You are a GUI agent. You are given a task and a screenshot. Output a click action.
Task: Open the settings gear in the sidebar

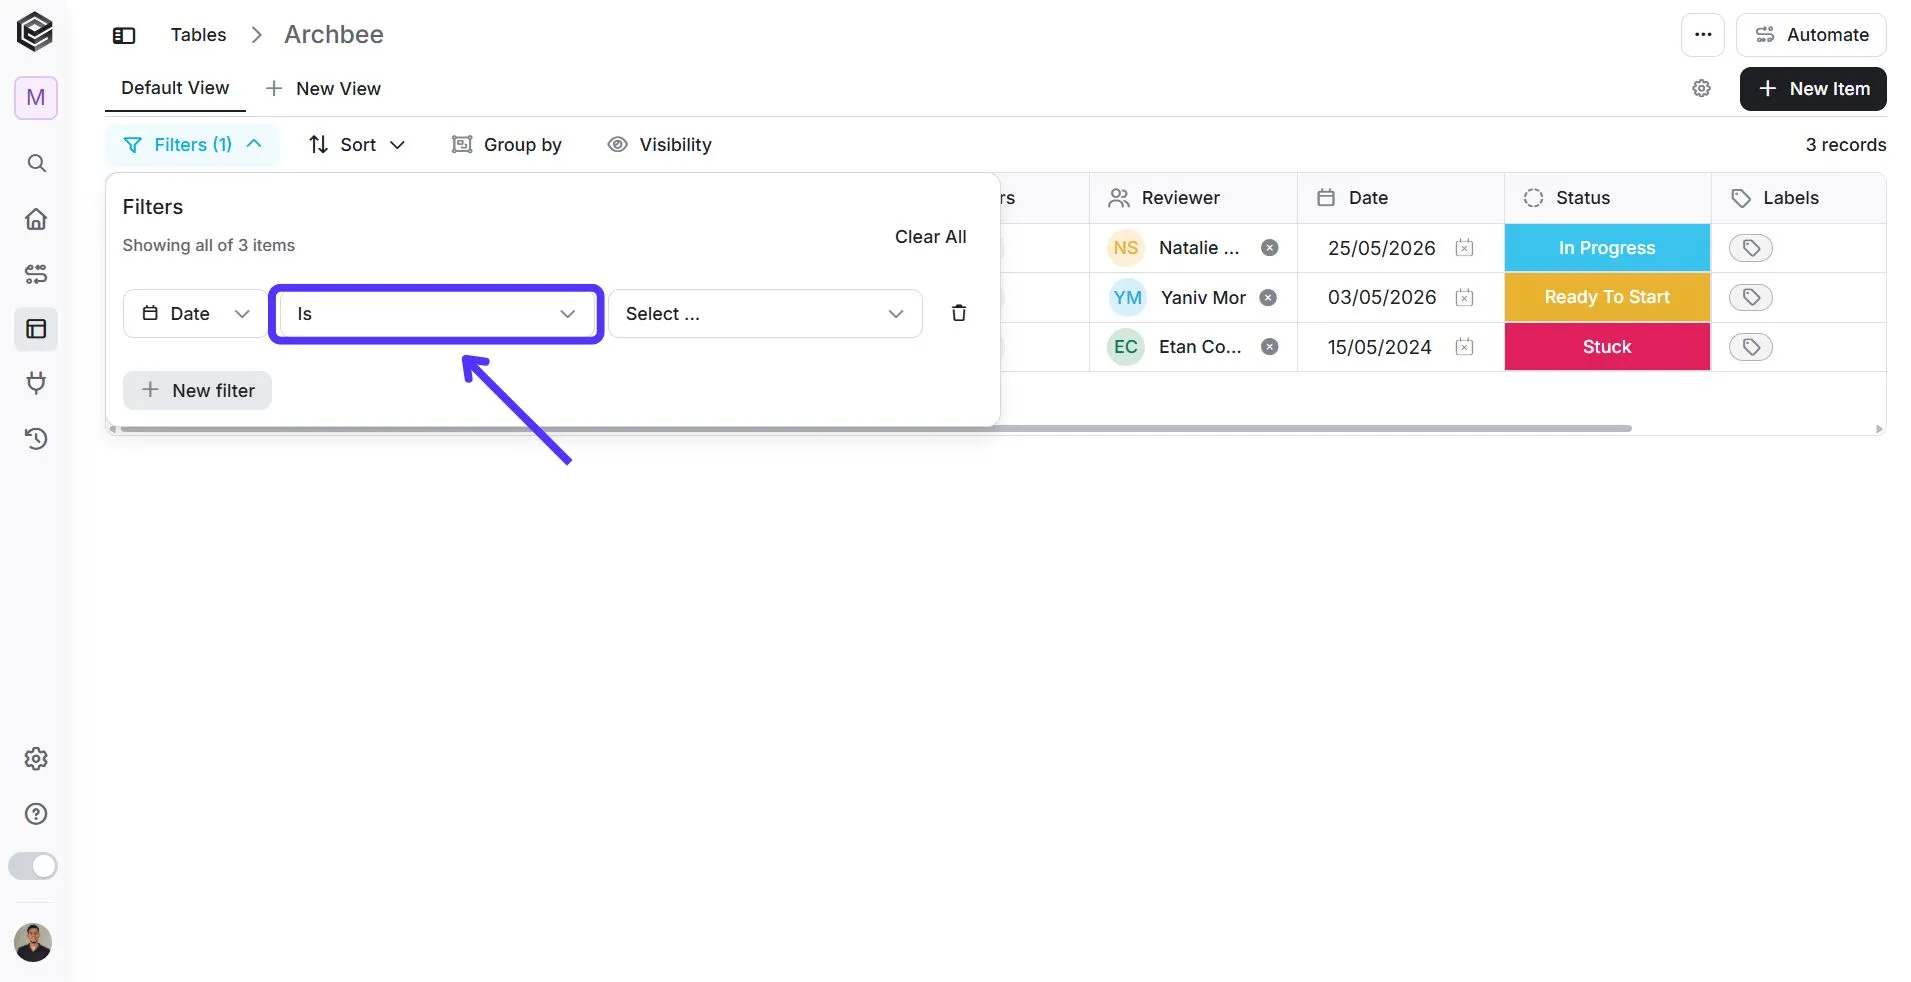point(36,759)
